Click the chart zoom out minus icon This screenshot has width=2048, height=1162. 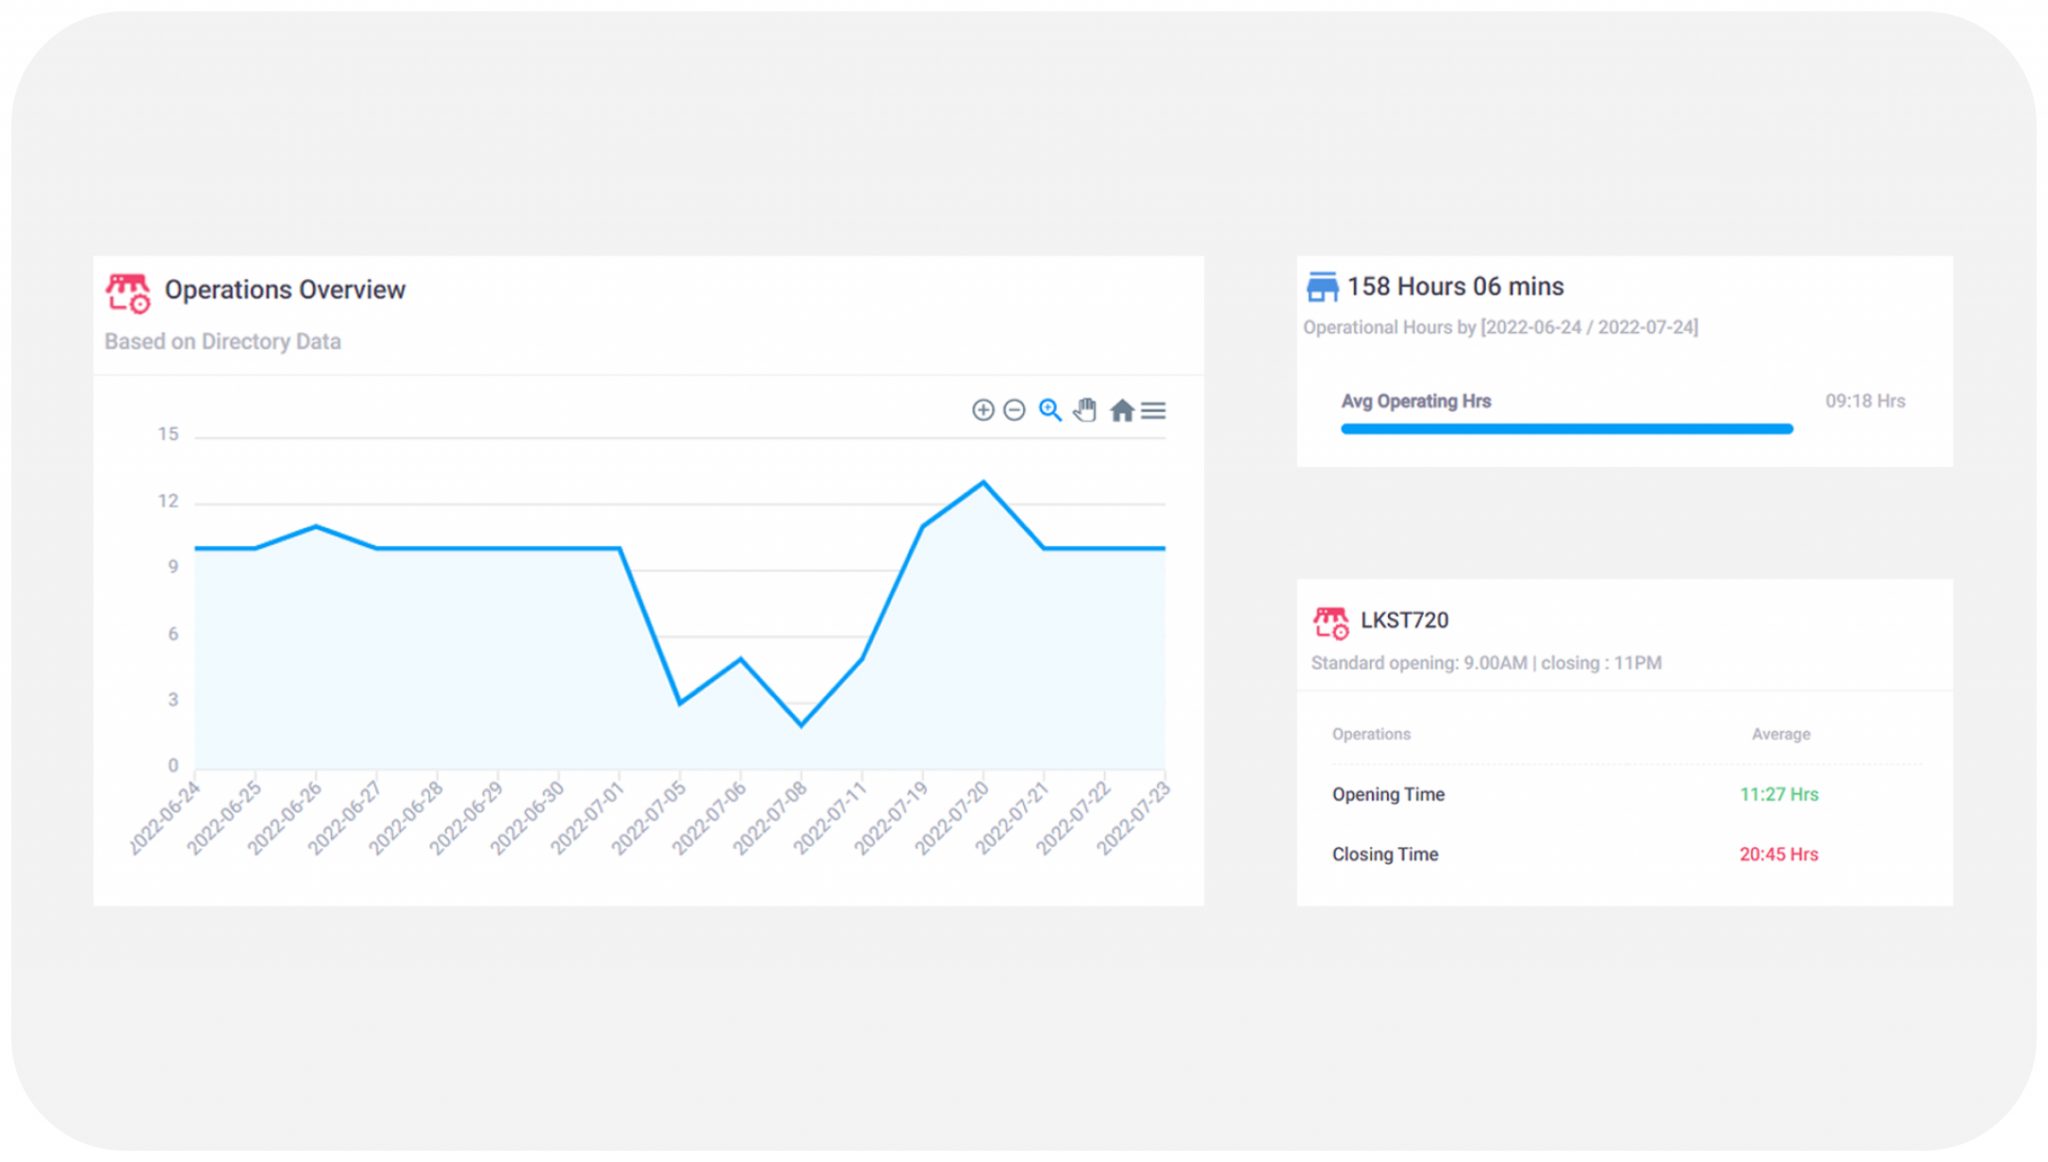1014,410
